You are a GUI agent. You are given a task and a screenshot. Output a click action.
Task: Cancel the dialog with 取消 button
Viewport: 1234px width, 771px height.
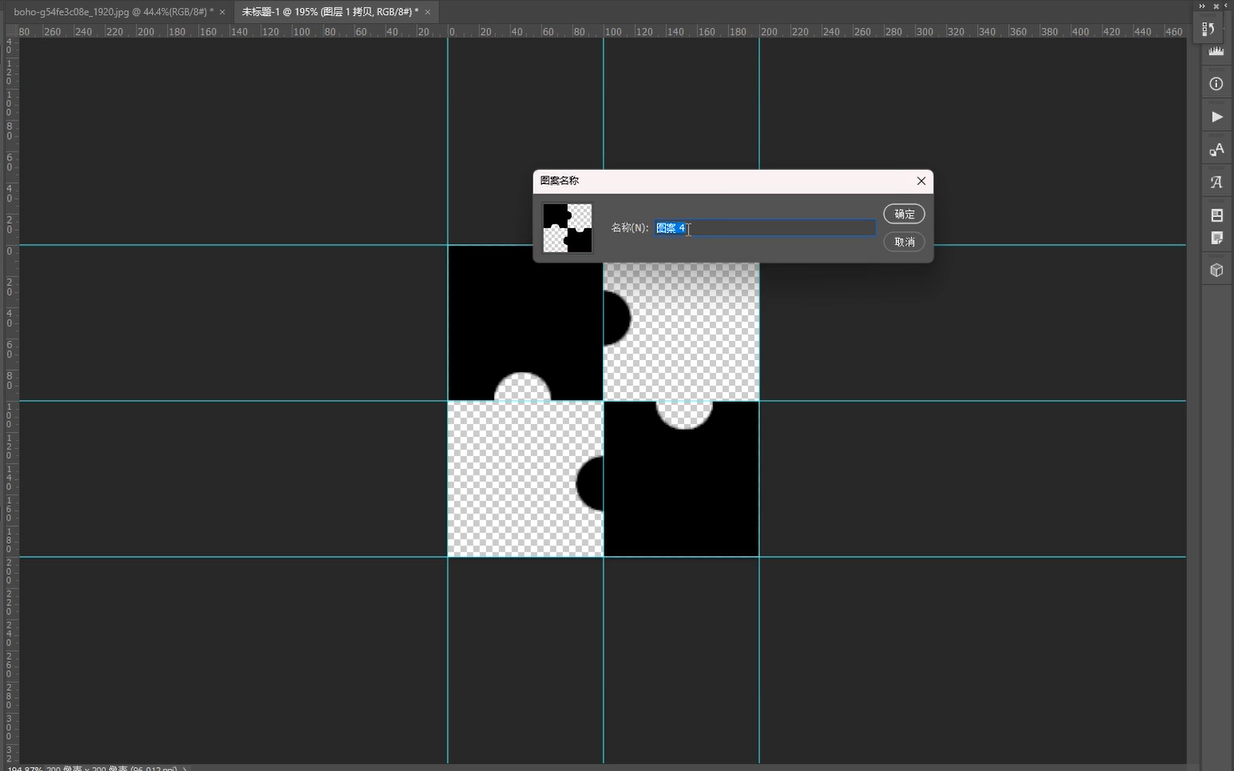[904, 242]
